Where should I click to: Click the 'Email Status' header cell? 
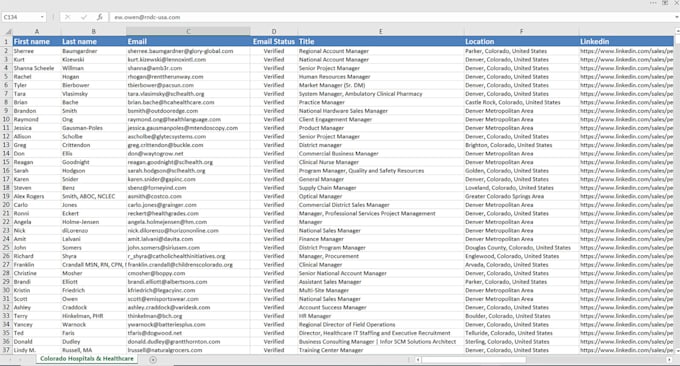point(274,42)
